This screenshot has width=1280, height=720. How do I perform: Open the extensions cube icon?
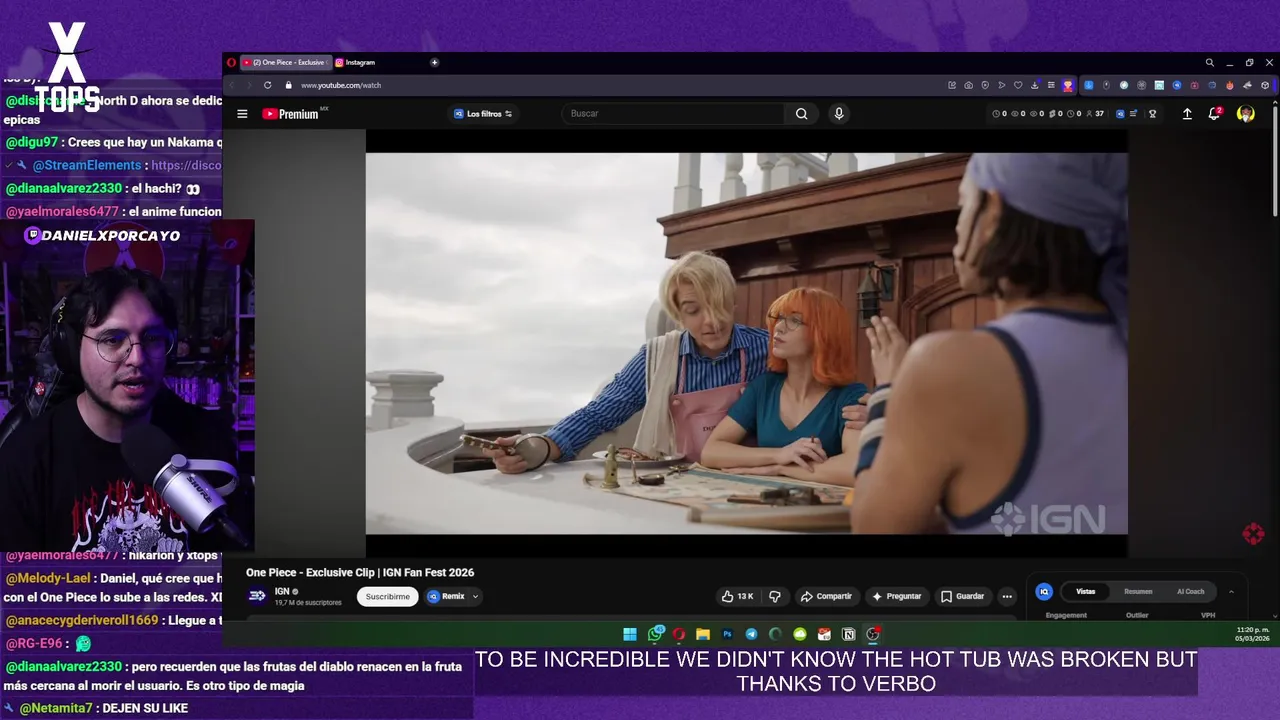(x=1265, y=85)
